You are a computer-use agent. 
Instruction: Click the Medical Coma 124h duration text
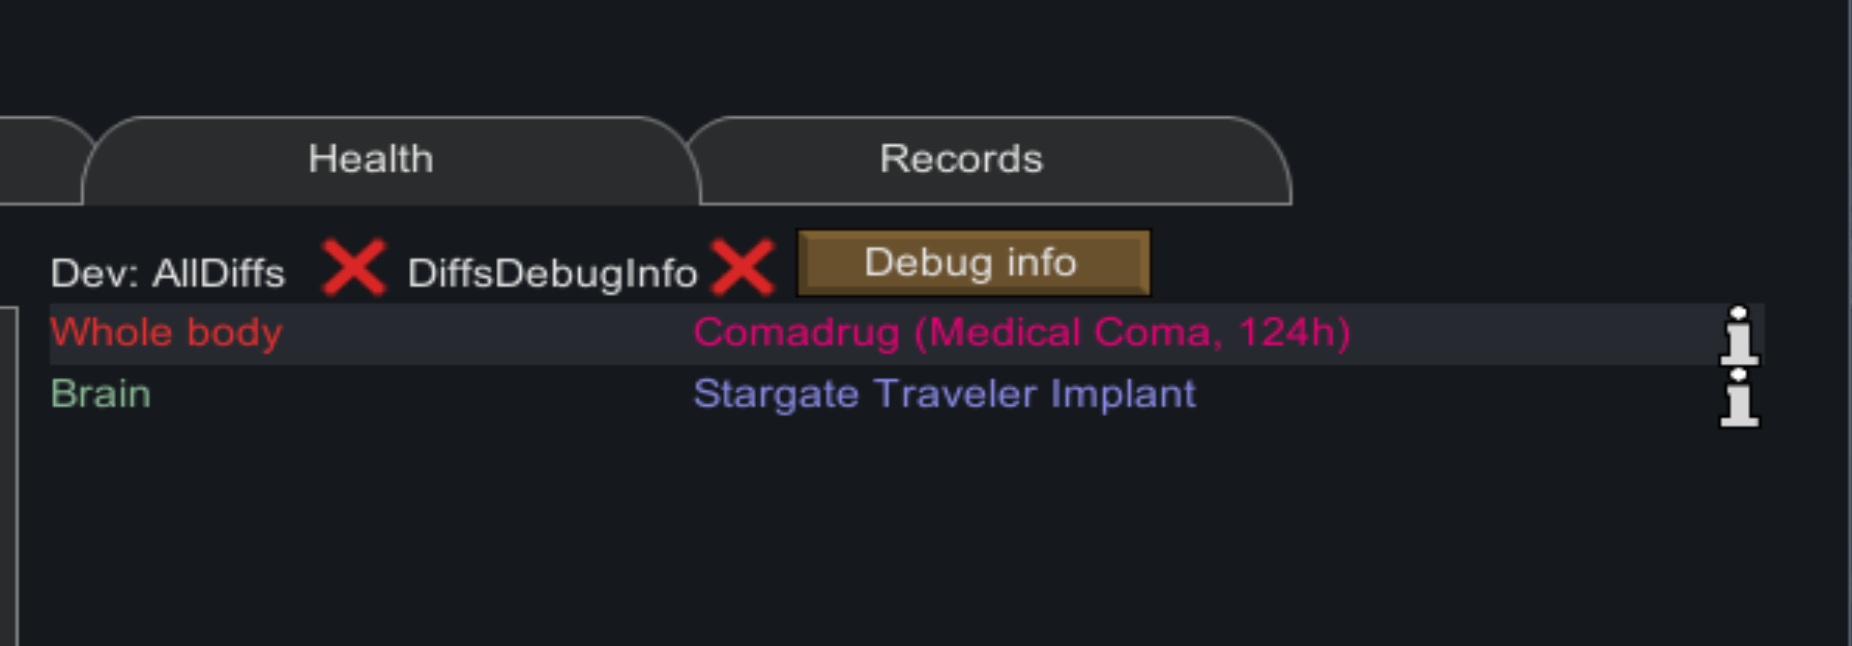coord(1148,333)
